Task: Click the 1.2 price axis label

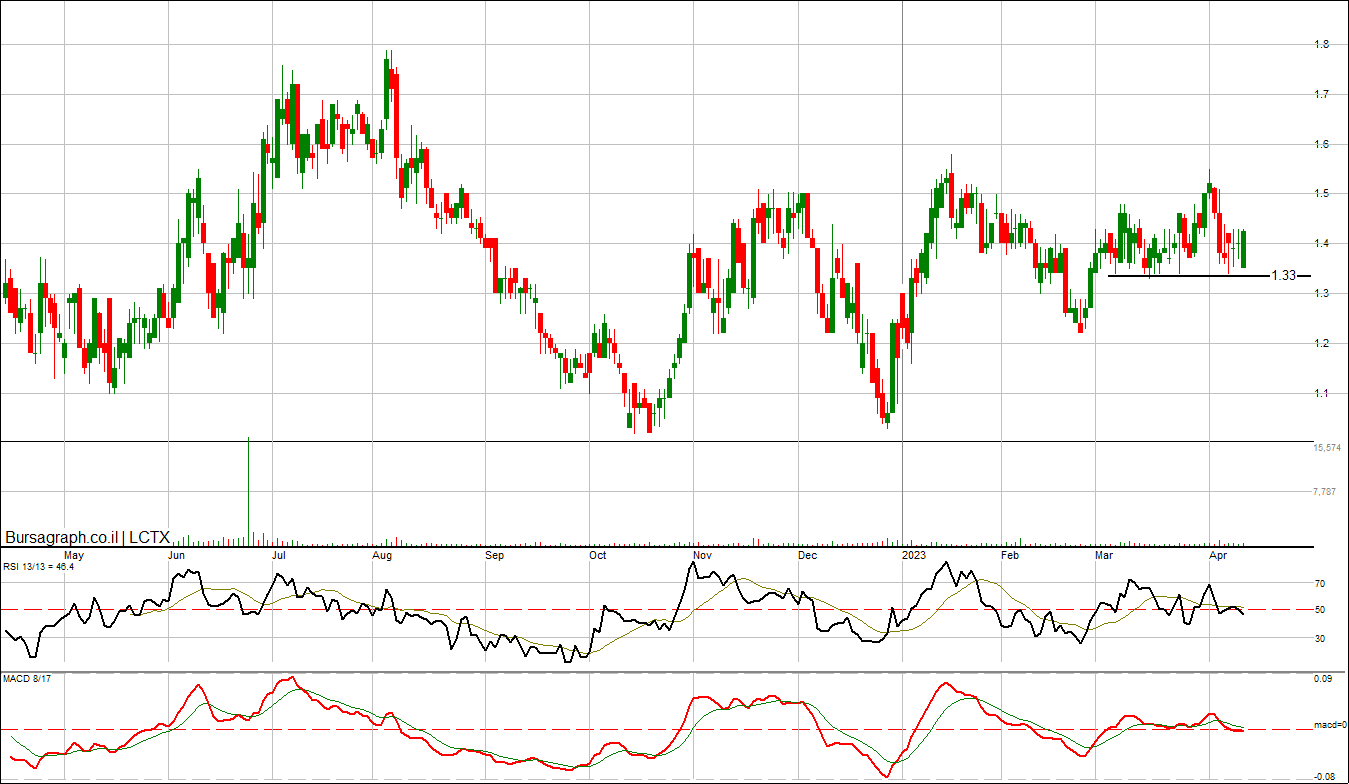Action: (1321, 344)
